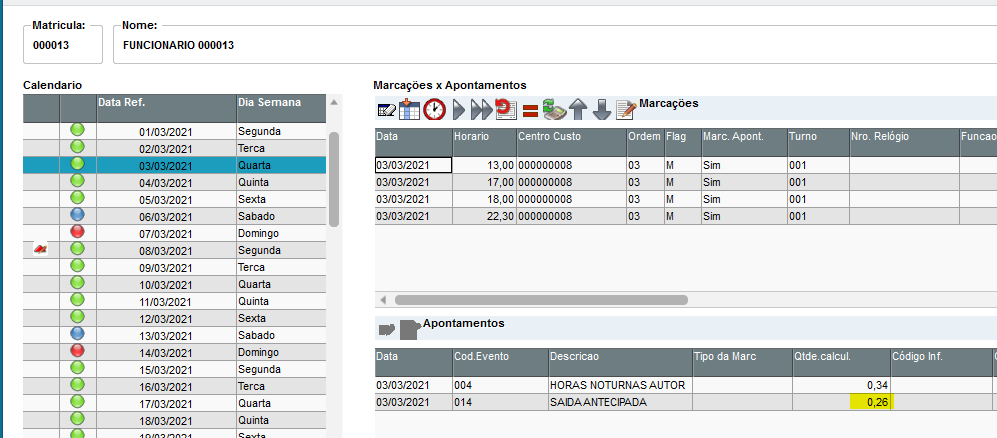This screenshot has width=997, height=438.
Task: Click the red undo arrow document icon
Action: (506, 109)
